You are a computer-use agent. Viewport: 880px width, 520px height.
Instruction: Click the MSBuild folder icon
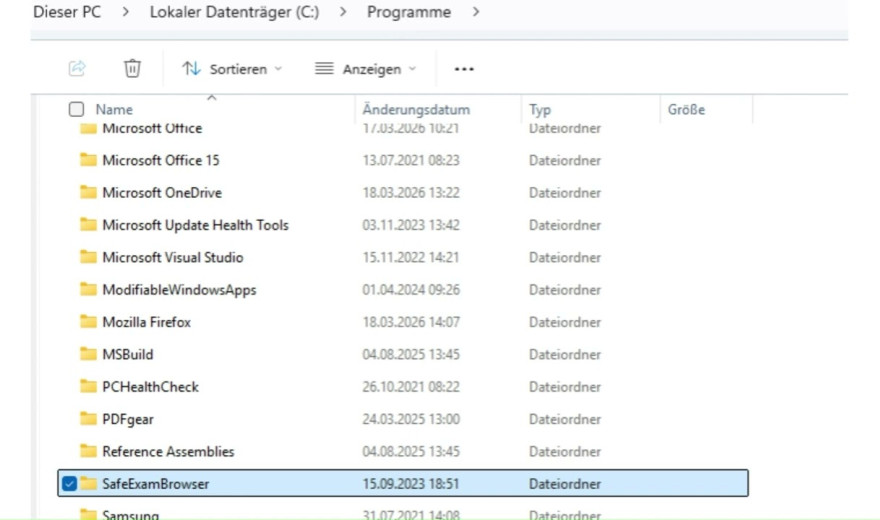88,354
